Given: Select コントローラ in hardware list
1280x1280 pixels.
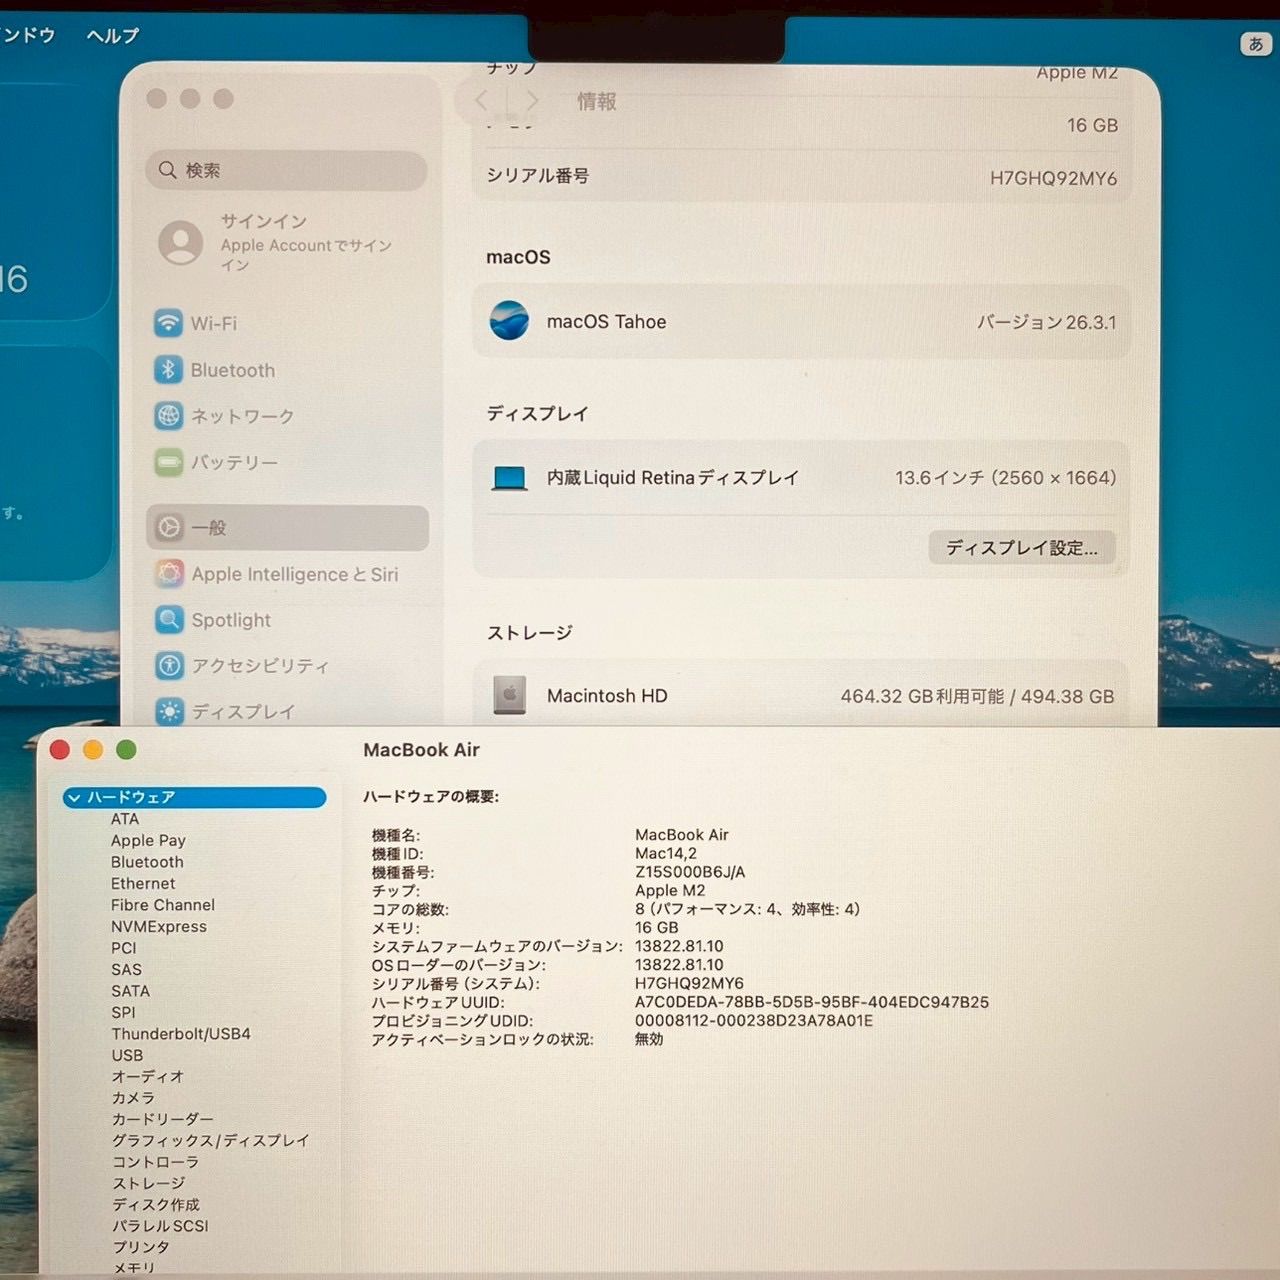Looking at the screenshot, I should click(x=155, y=1162).
